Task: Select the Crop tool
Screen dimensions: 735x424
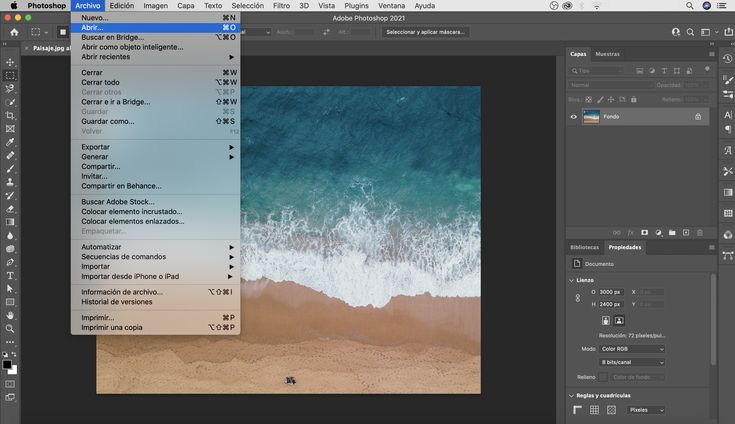Action: 10,115
